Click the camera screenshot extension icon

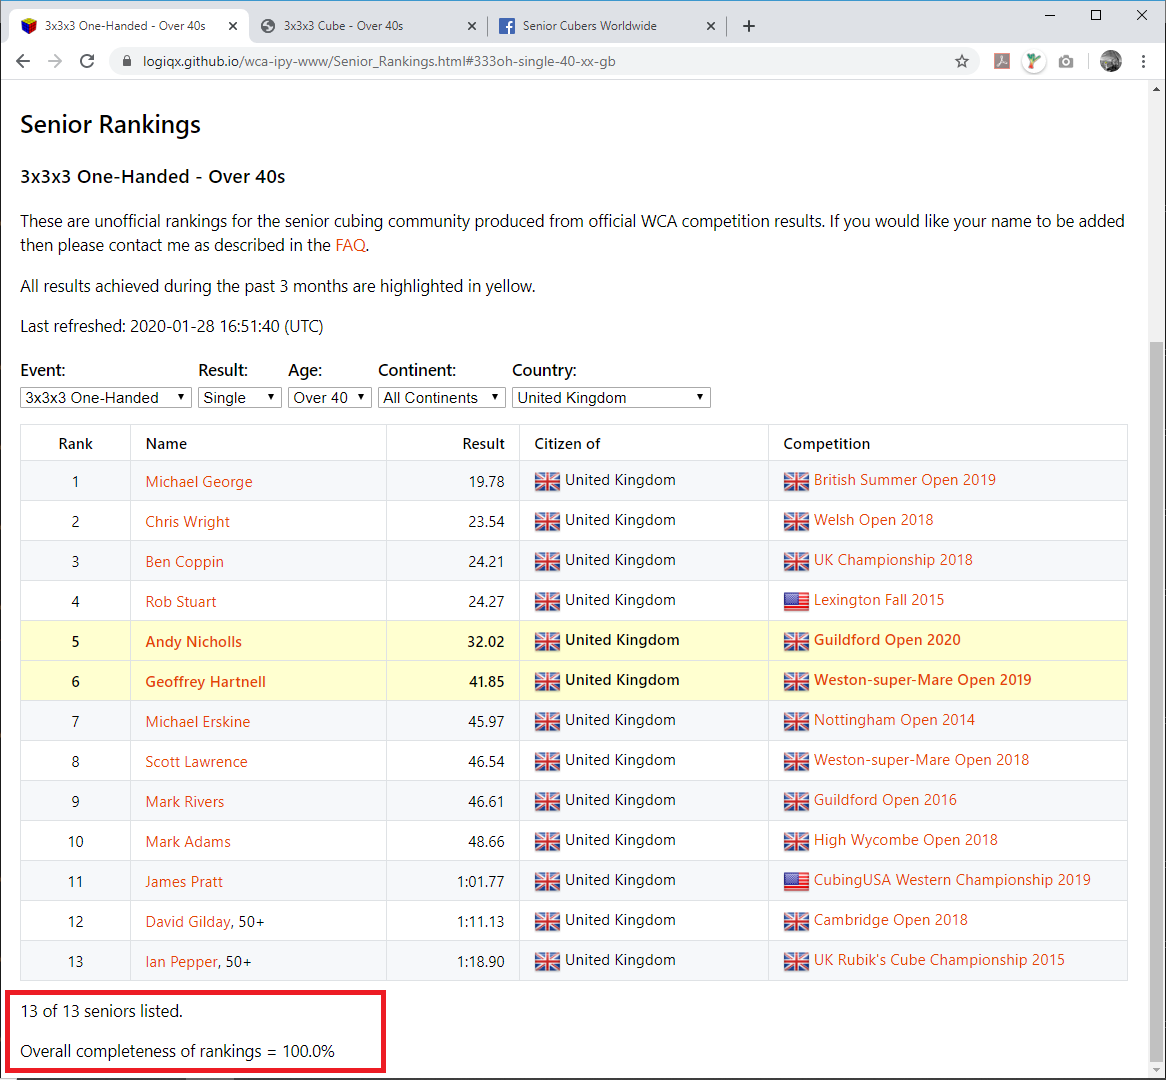tap(1066, 61)
